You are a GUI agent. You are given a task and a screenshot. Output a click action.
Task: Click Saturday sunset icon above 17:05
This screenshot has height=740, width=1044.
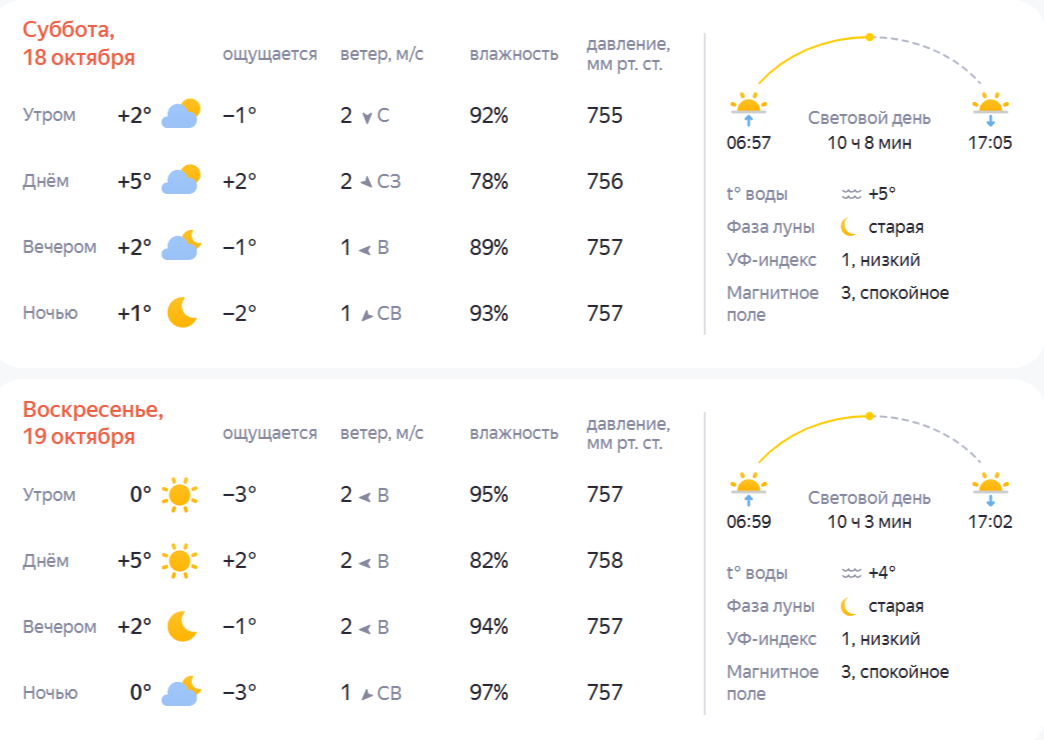tap(990, 108)
